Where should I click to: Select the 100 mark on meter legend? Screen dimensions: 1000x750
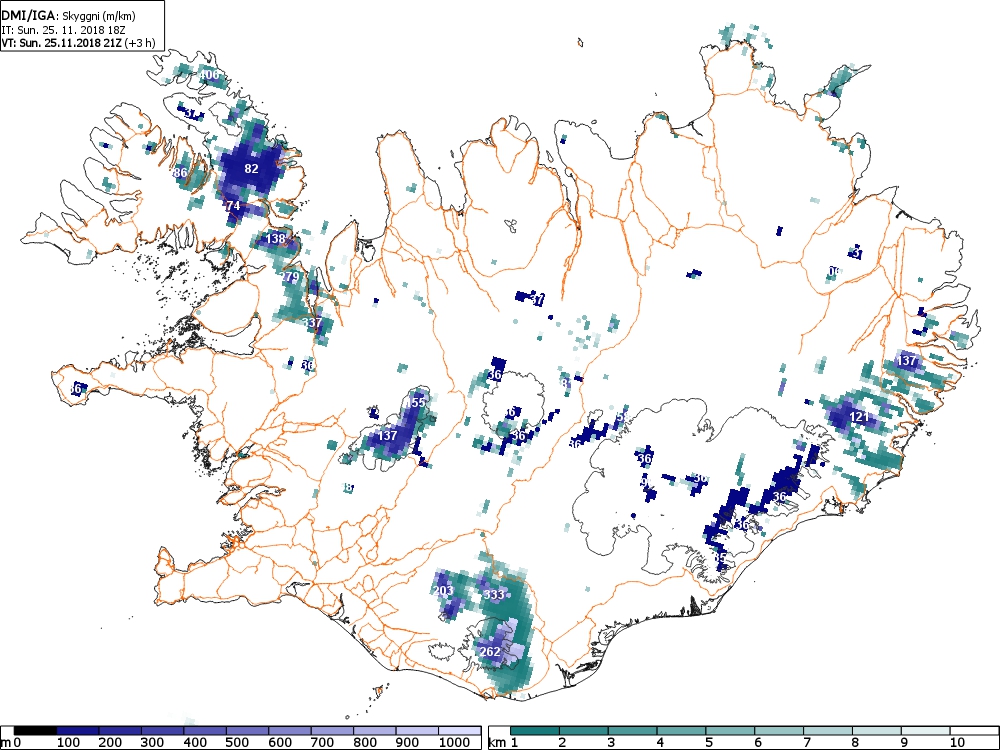click(68, 742)
